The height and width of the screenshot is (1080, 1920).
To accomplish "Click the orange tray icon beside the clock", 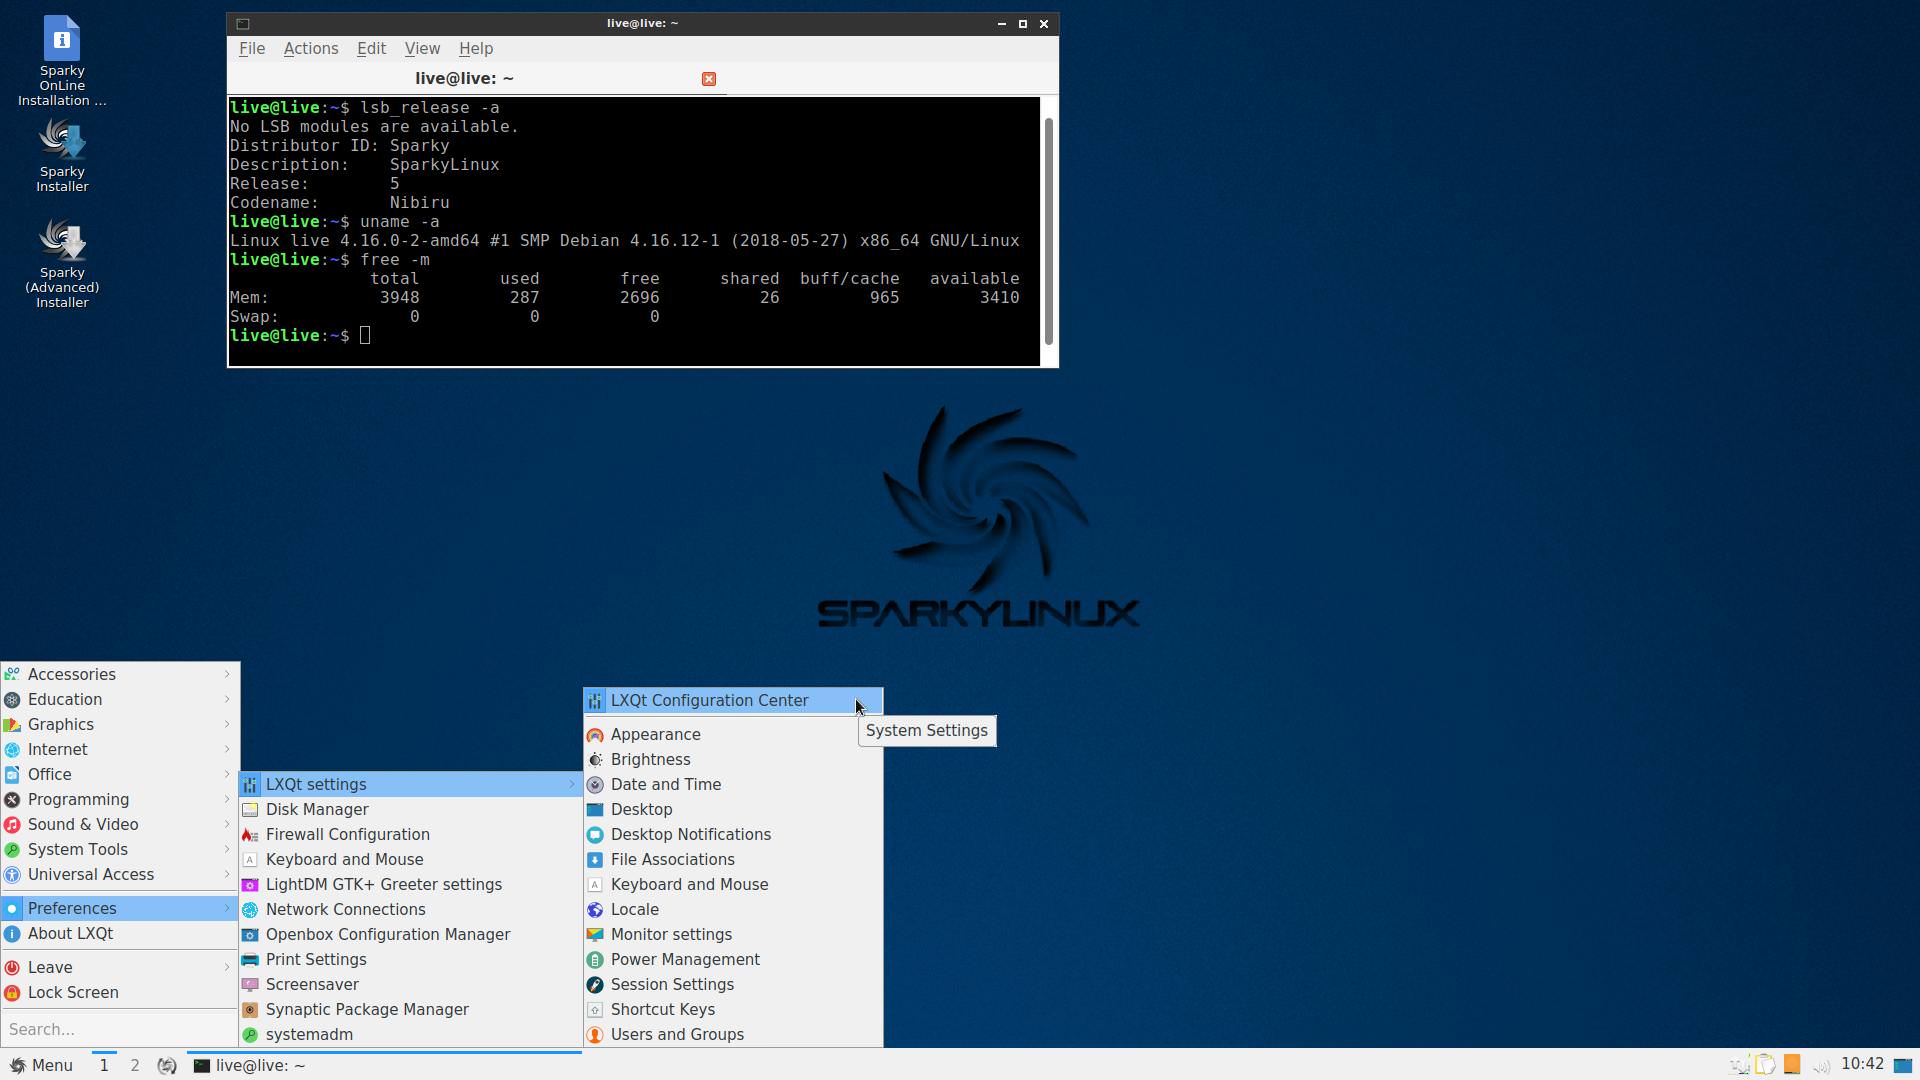I will [x=1792, y=1065].
